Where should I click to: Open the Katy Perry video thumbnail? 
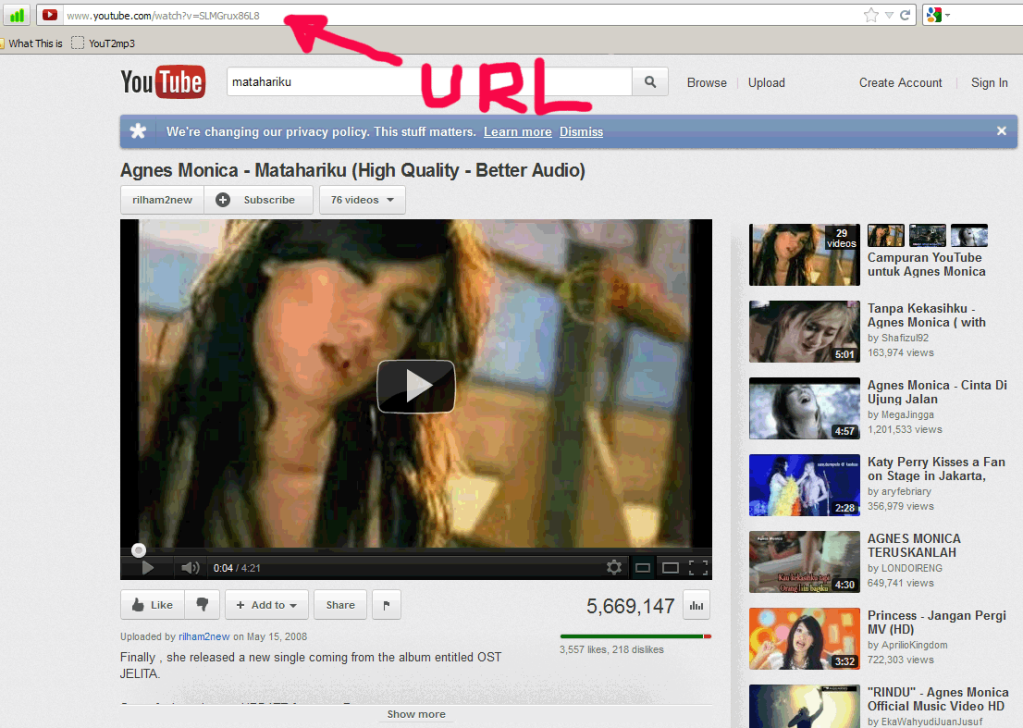803,484
